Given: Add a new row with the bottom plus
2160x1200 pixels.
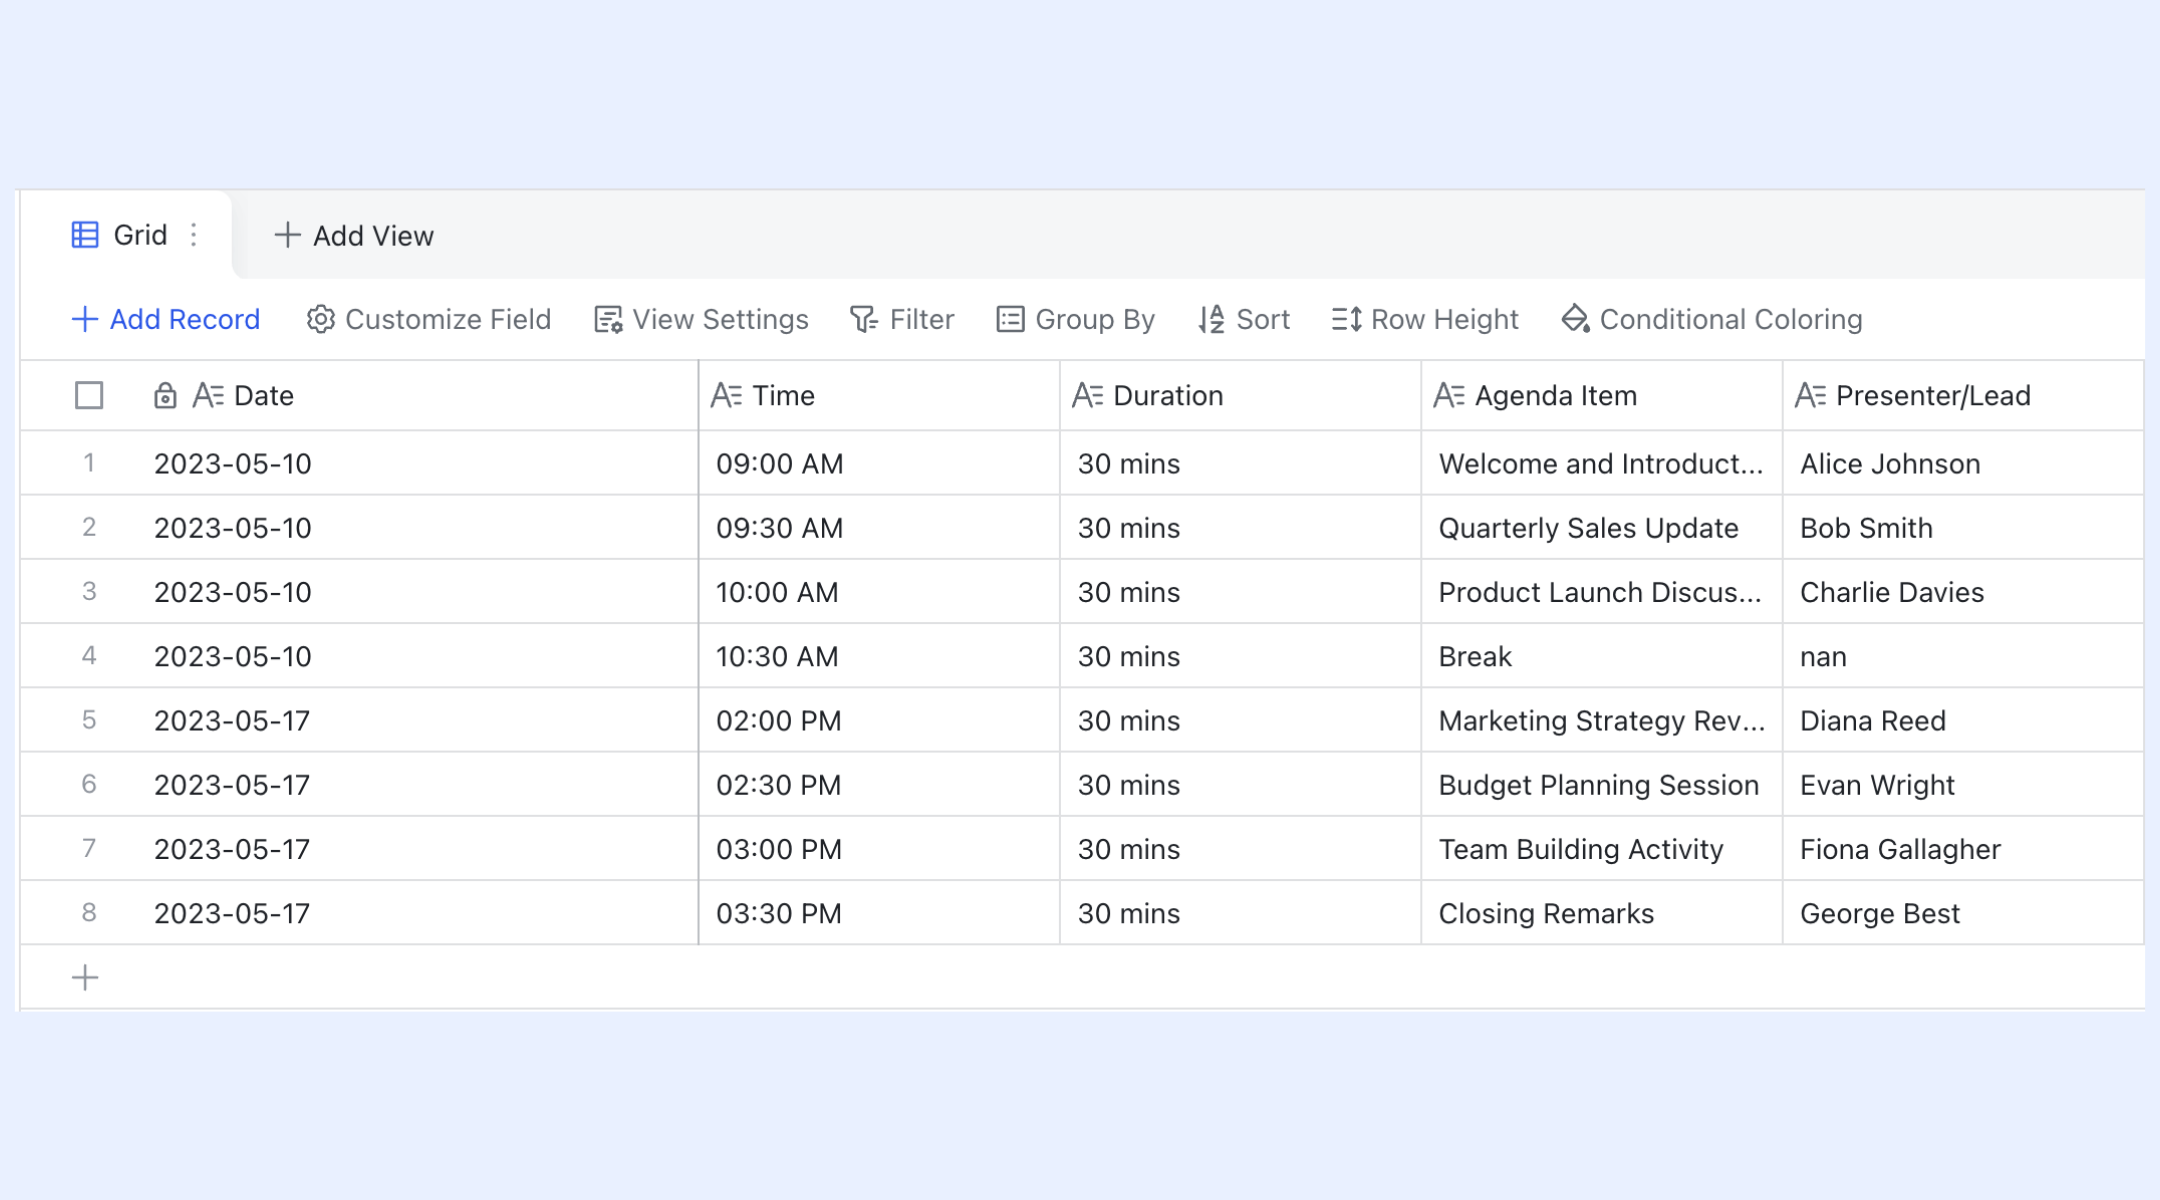Looking at the screenshot, I should [85, 977].
